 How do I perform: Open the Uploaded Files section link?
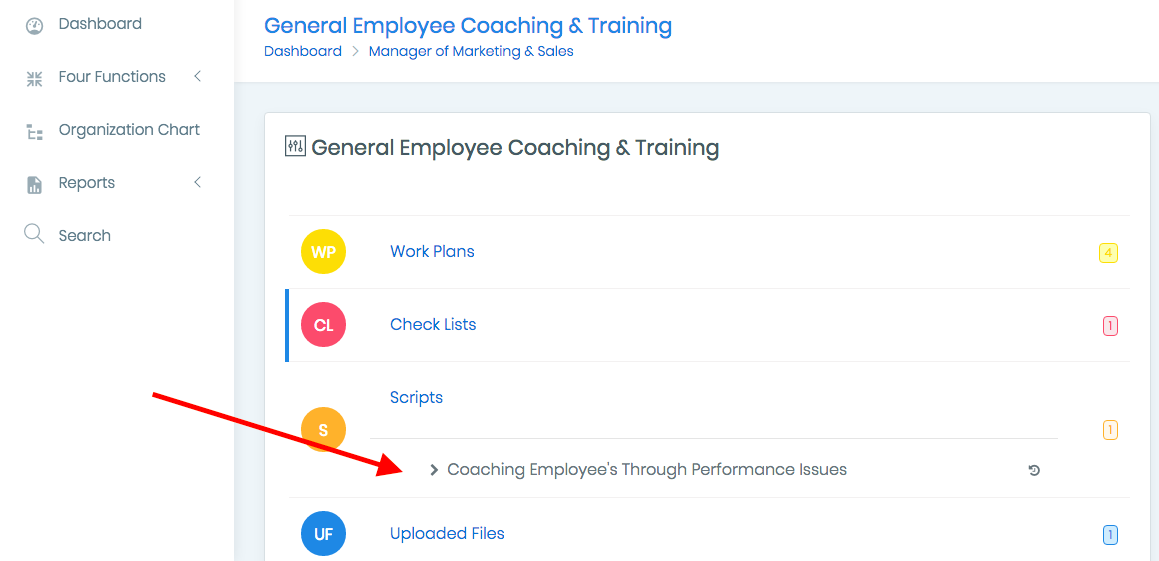(x=447, y=533)
